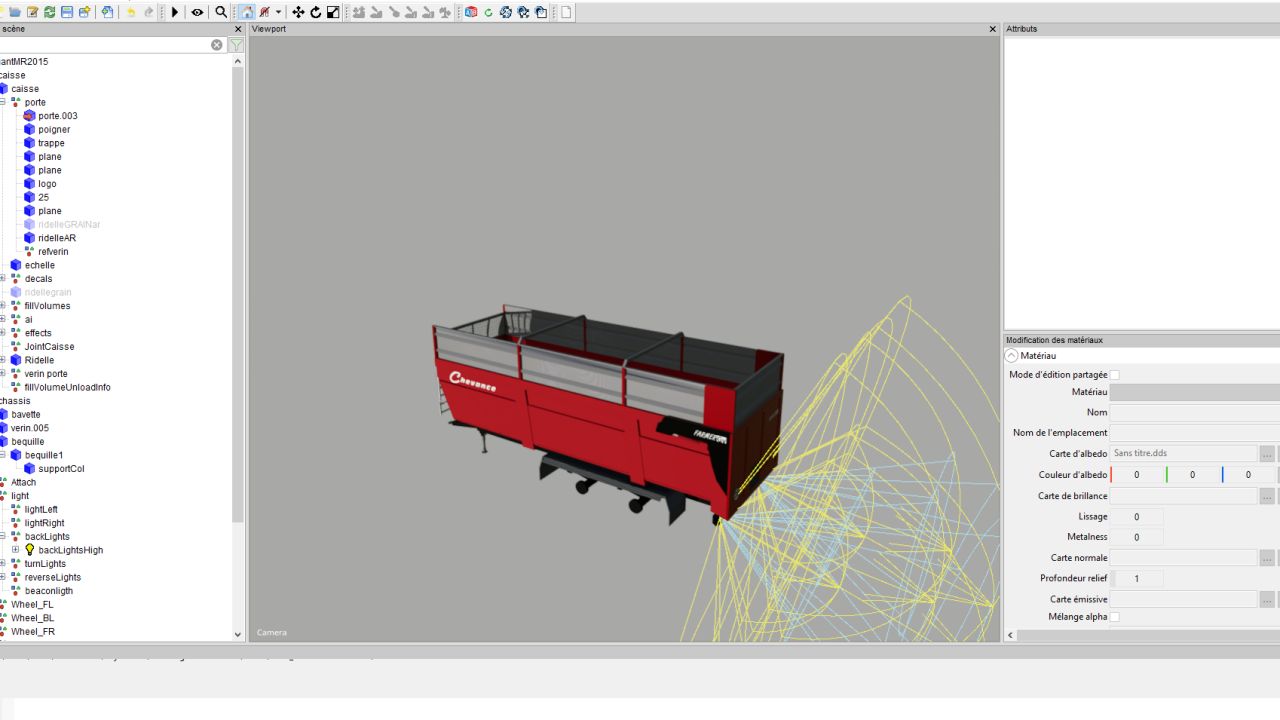Collapse the Matériau section
Image resolution: width=1280 pixels, height=720 pixels.
coord(1012,356)
